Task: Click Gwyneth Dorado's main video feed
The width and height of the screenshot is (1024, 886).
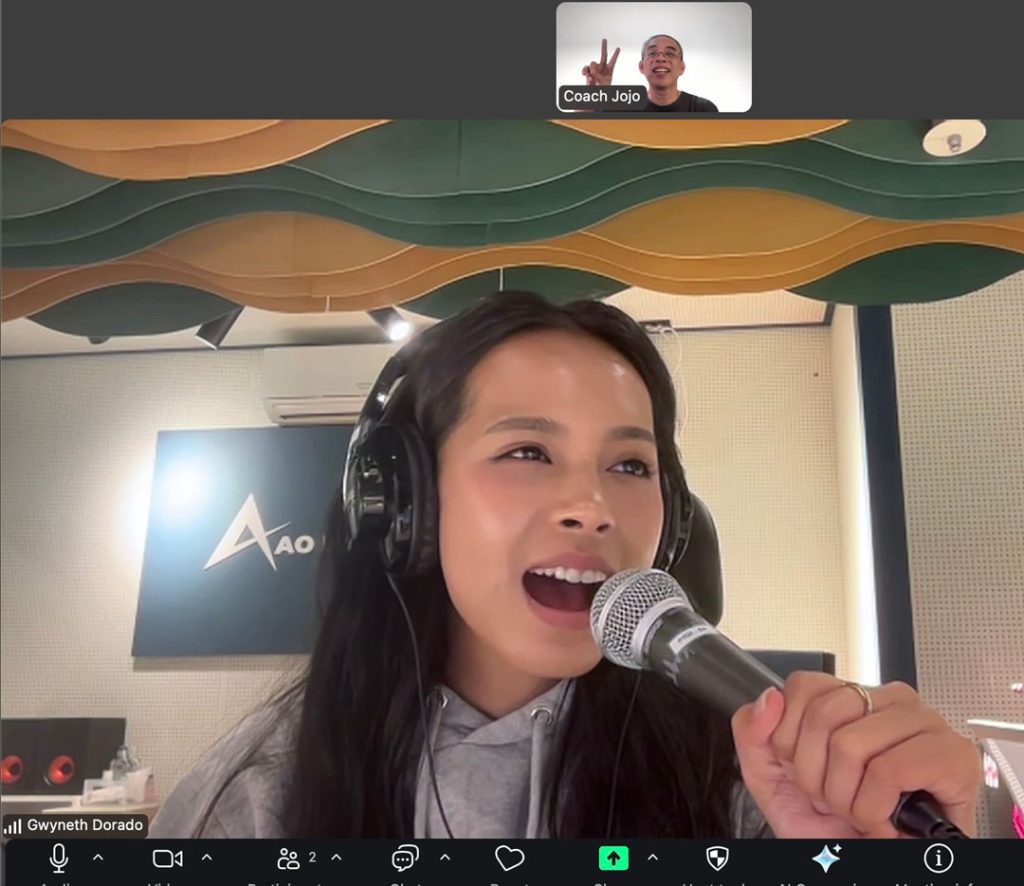Action: point(512,480)
